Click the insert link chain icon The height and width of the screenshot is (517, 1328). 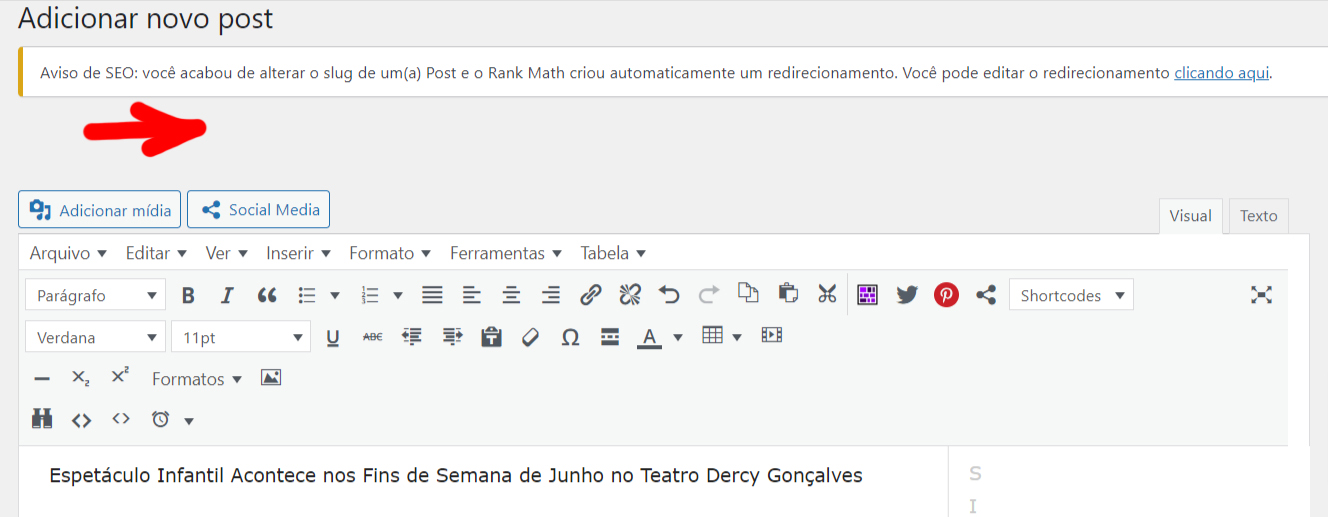[x=591, y=295]
